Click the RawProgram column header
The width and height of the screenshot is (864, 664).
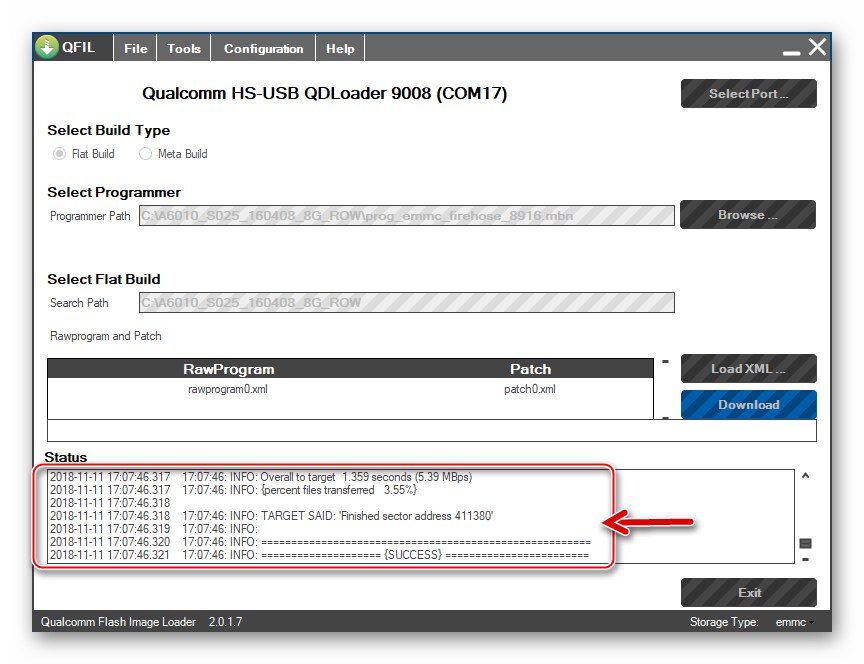pos(228,369)
